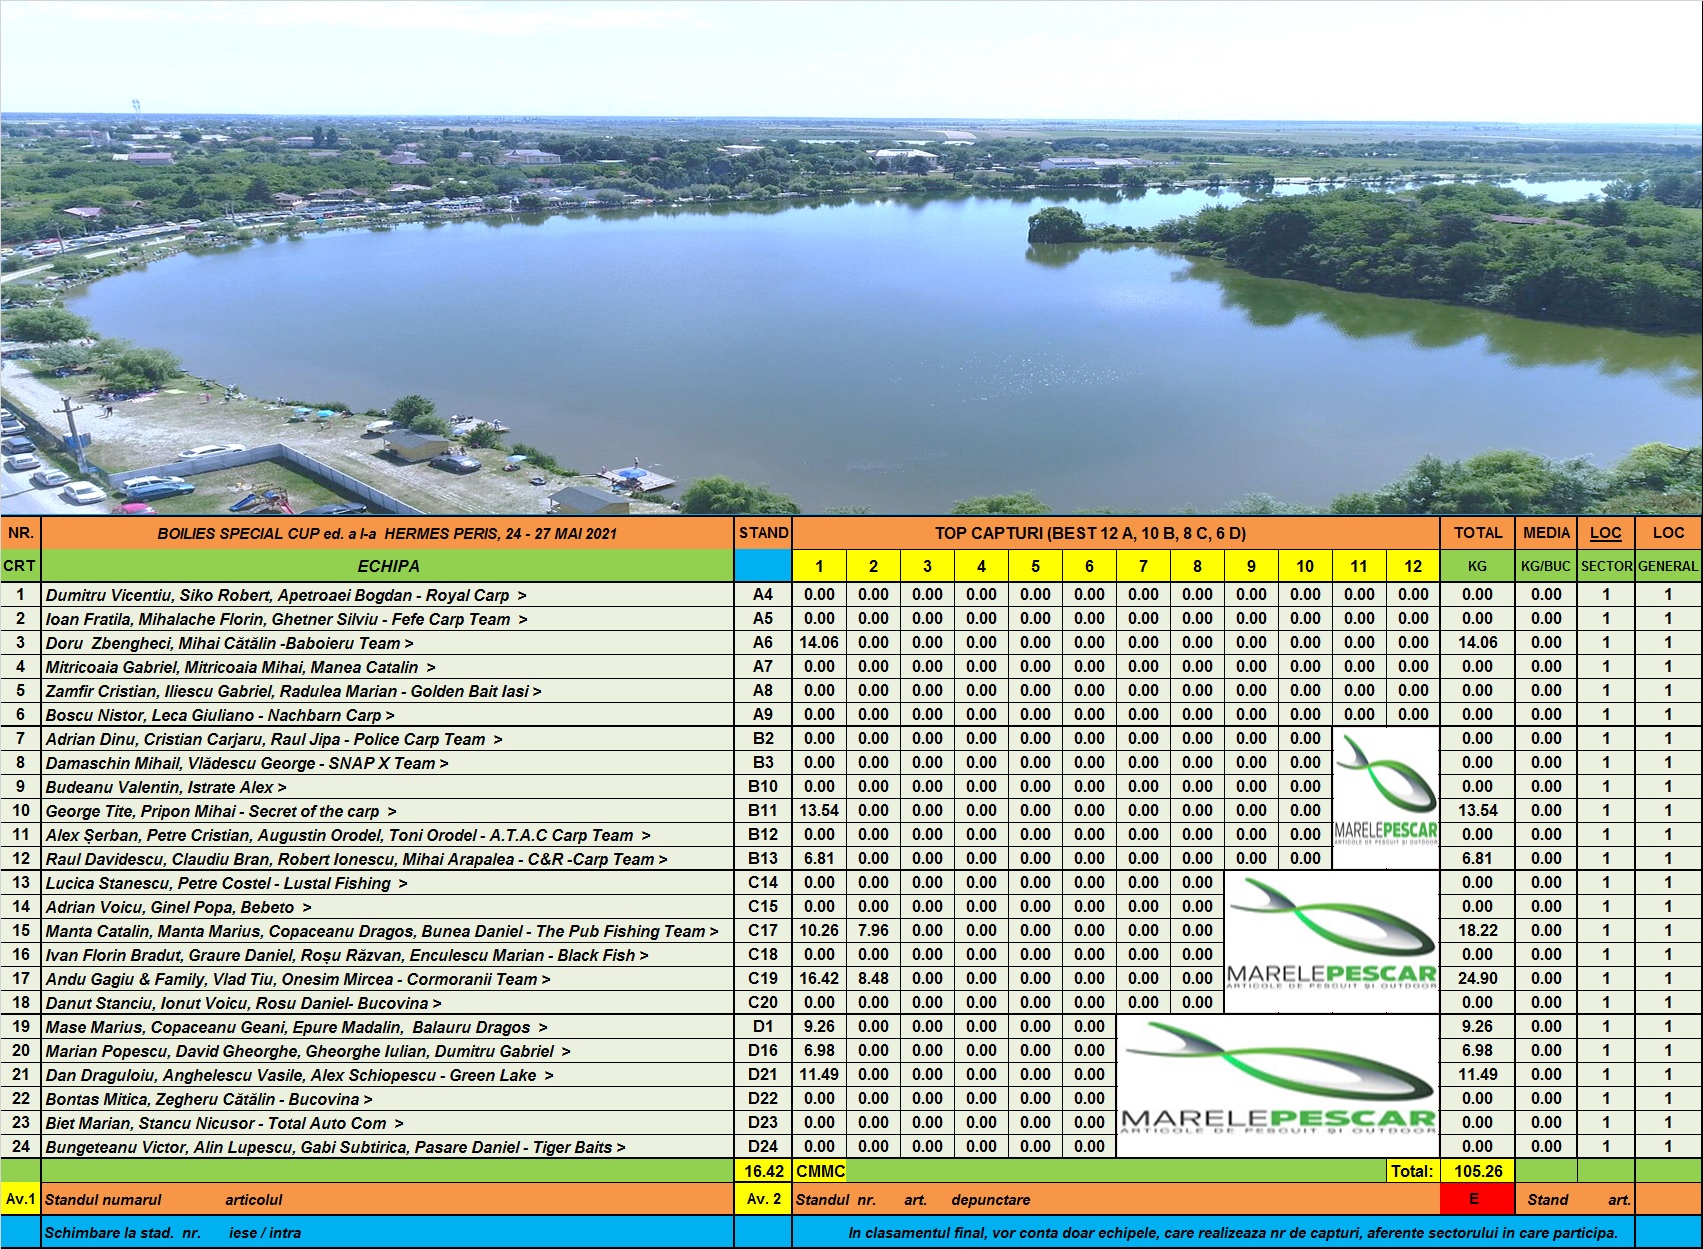This screenshot has width=1703, height=1249.
Task: Select the Fefe Carp Team name cell
Action: pyautogui.click(x=388, y=619)
